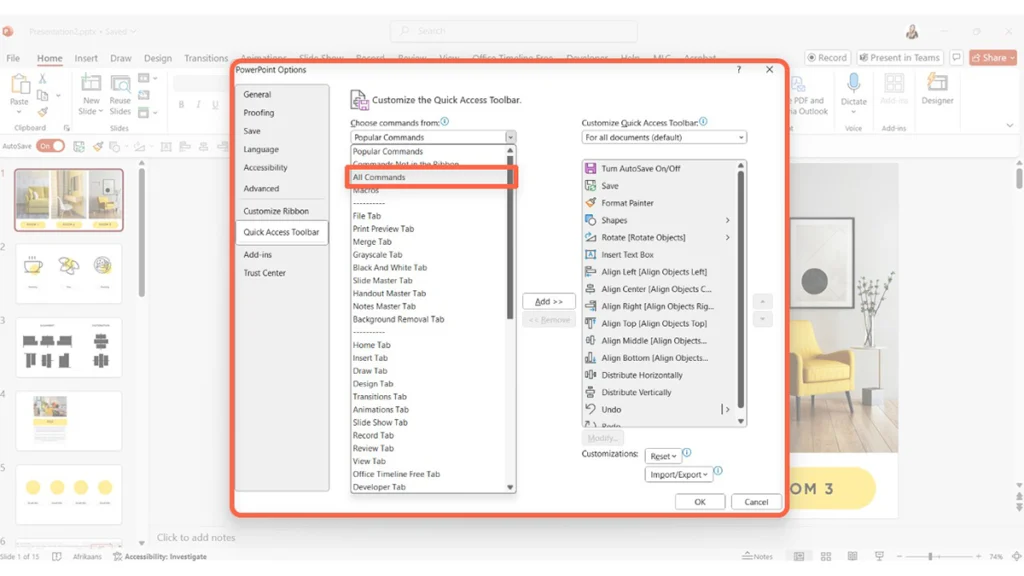
Task: Select the Align Center command icon
Action: pyautogui.click(x=590, y=289)
